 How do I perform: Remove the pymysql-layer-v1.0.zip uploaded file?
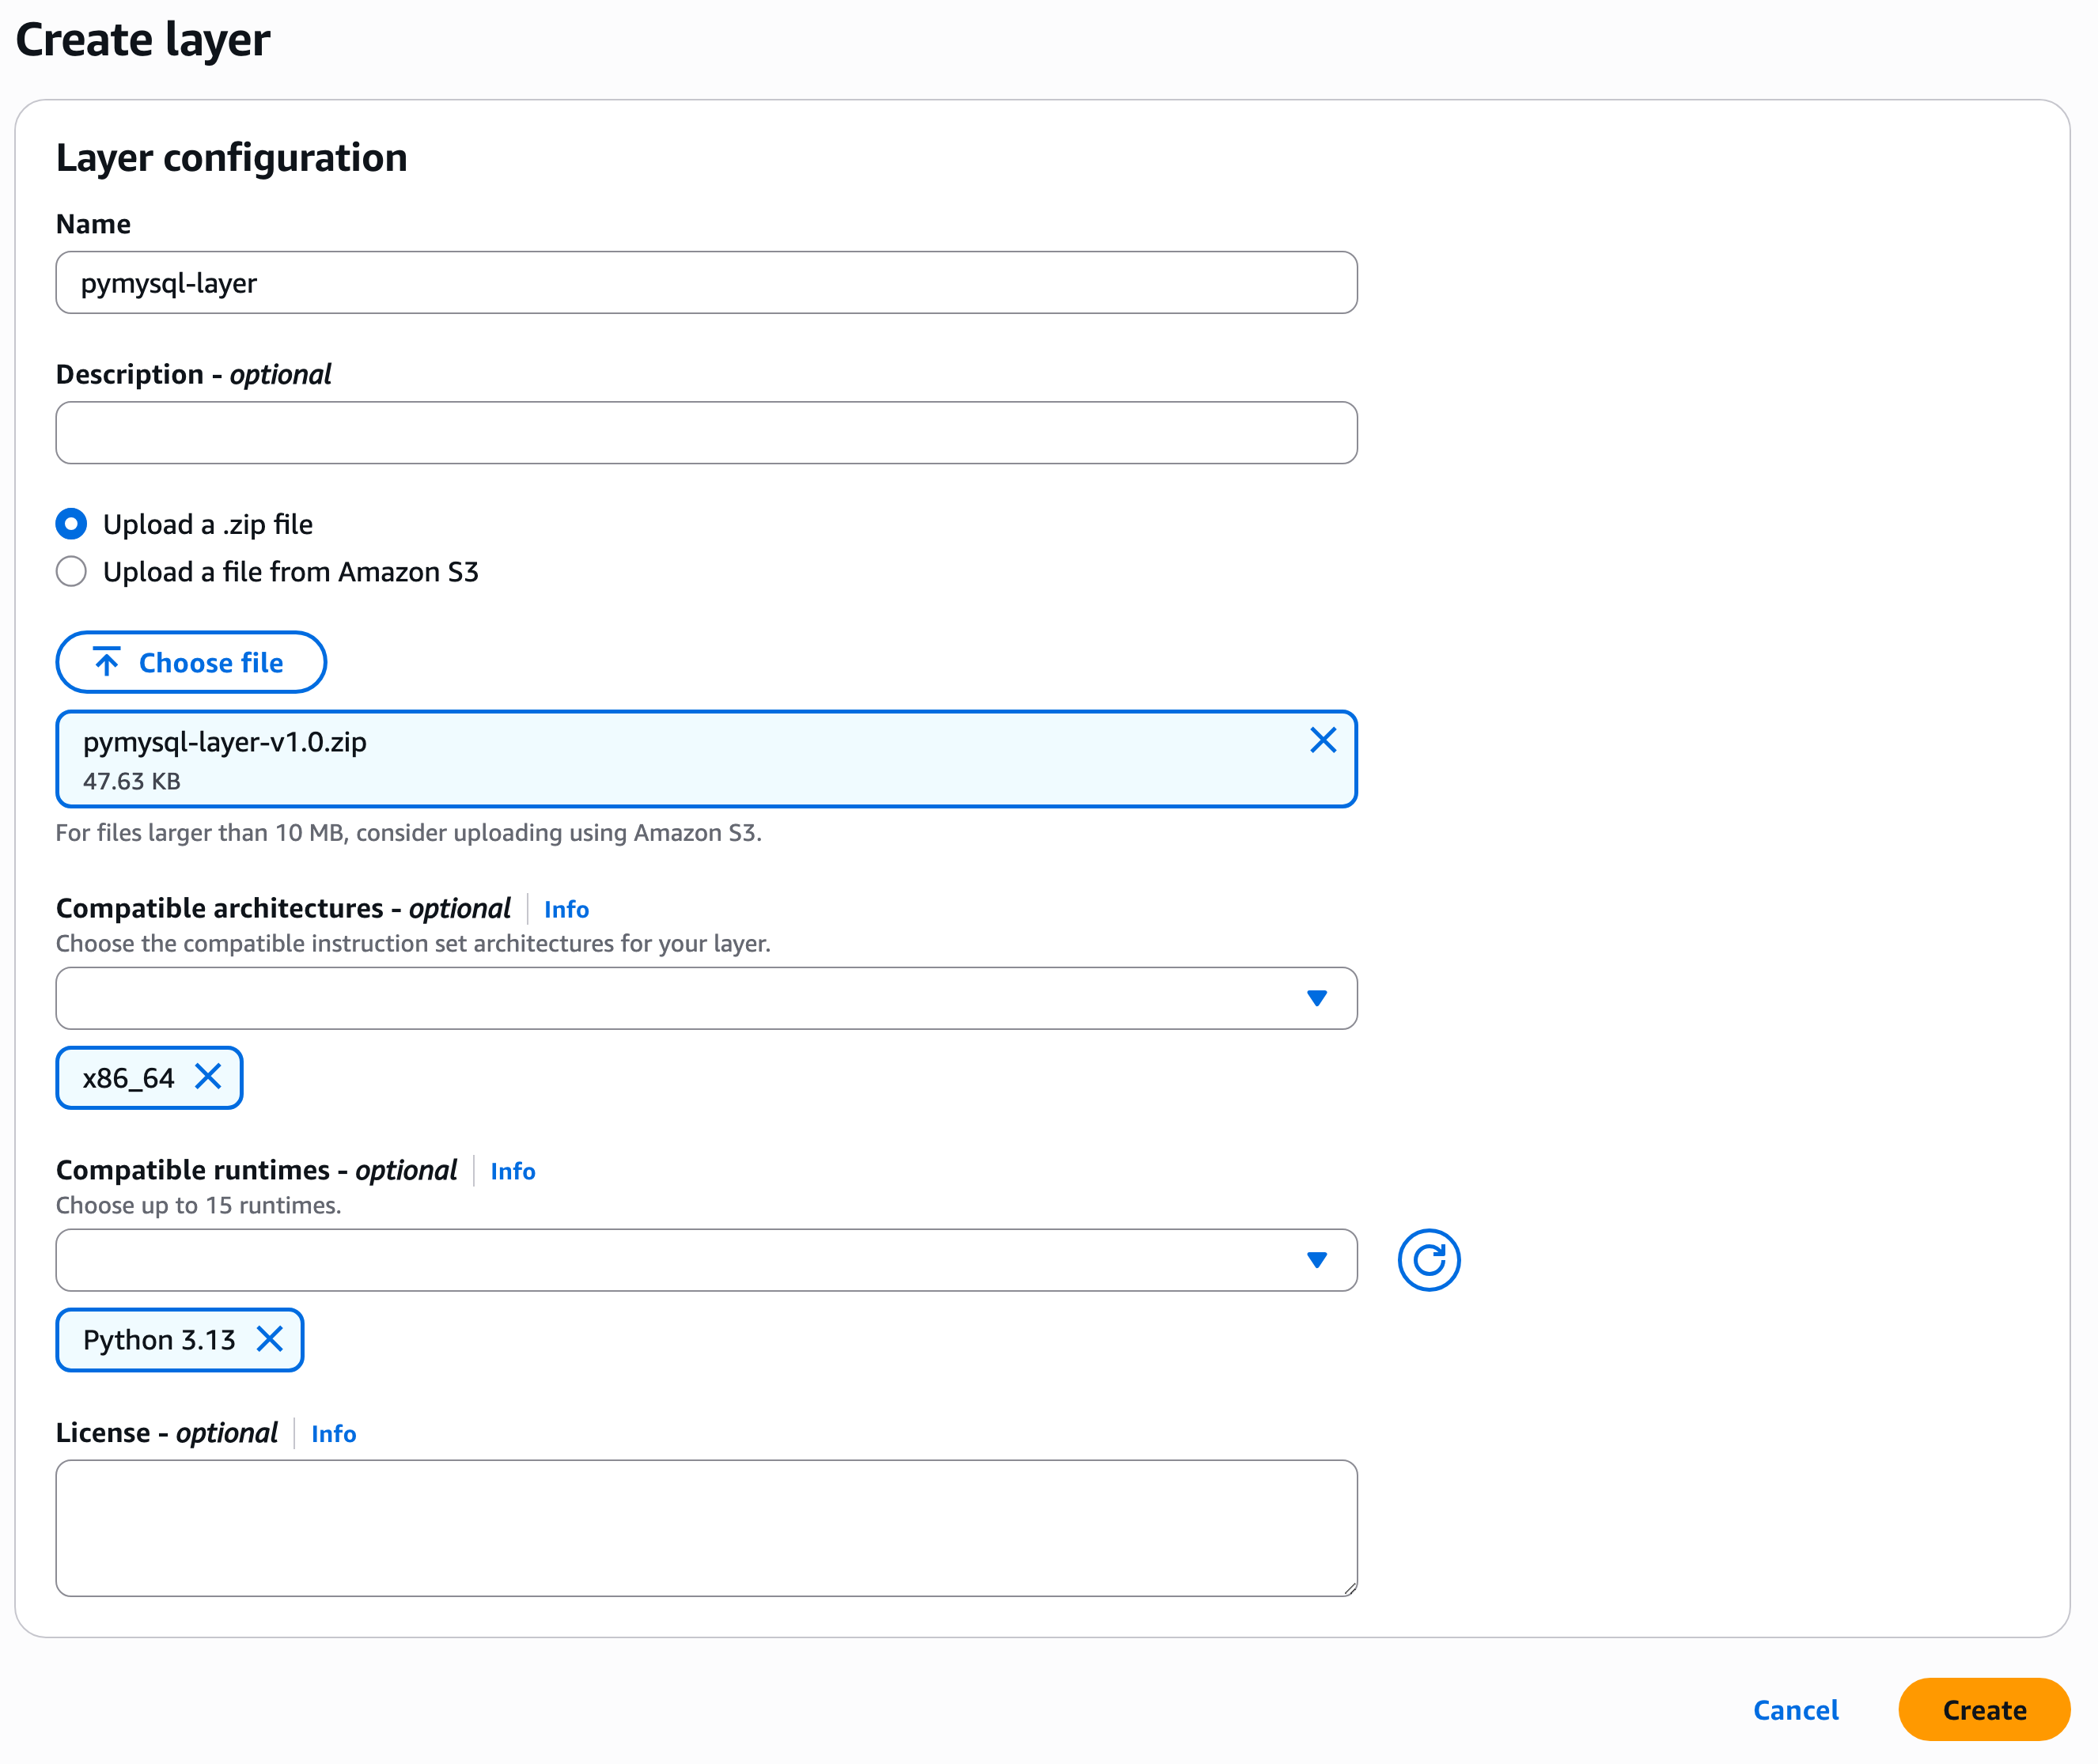[x=1322, y=740]
